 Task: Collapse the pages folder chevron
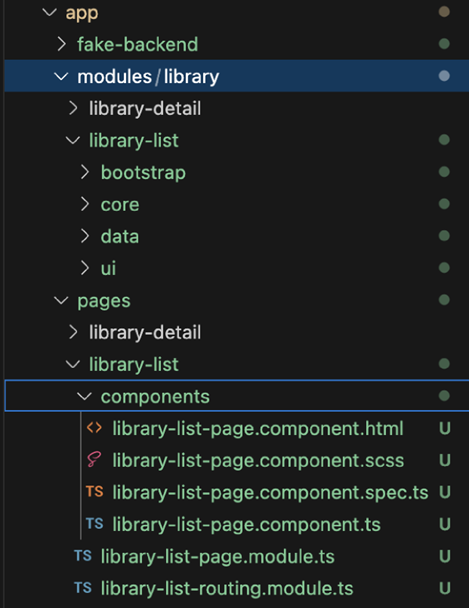[x=61, y=300]
